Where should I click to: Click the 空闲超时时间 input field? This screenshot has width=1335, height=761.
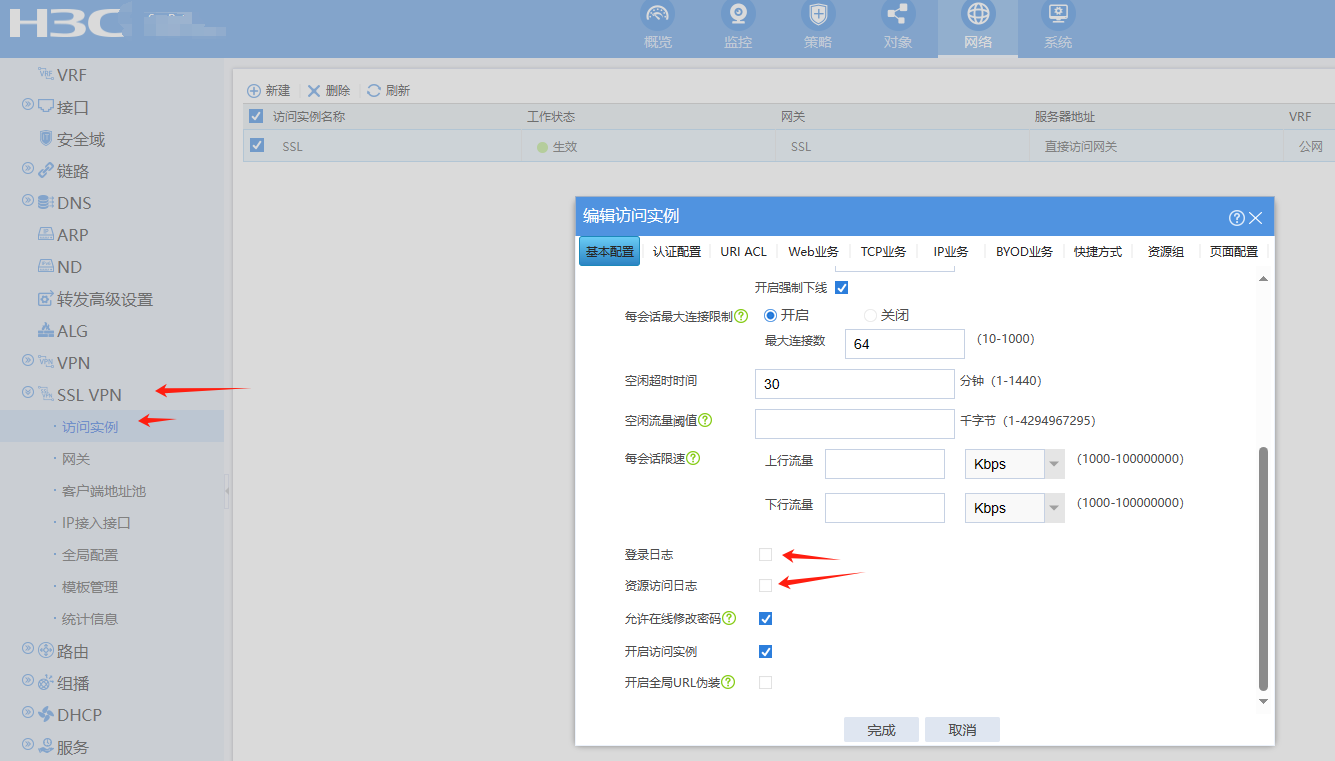pos(855,384)
